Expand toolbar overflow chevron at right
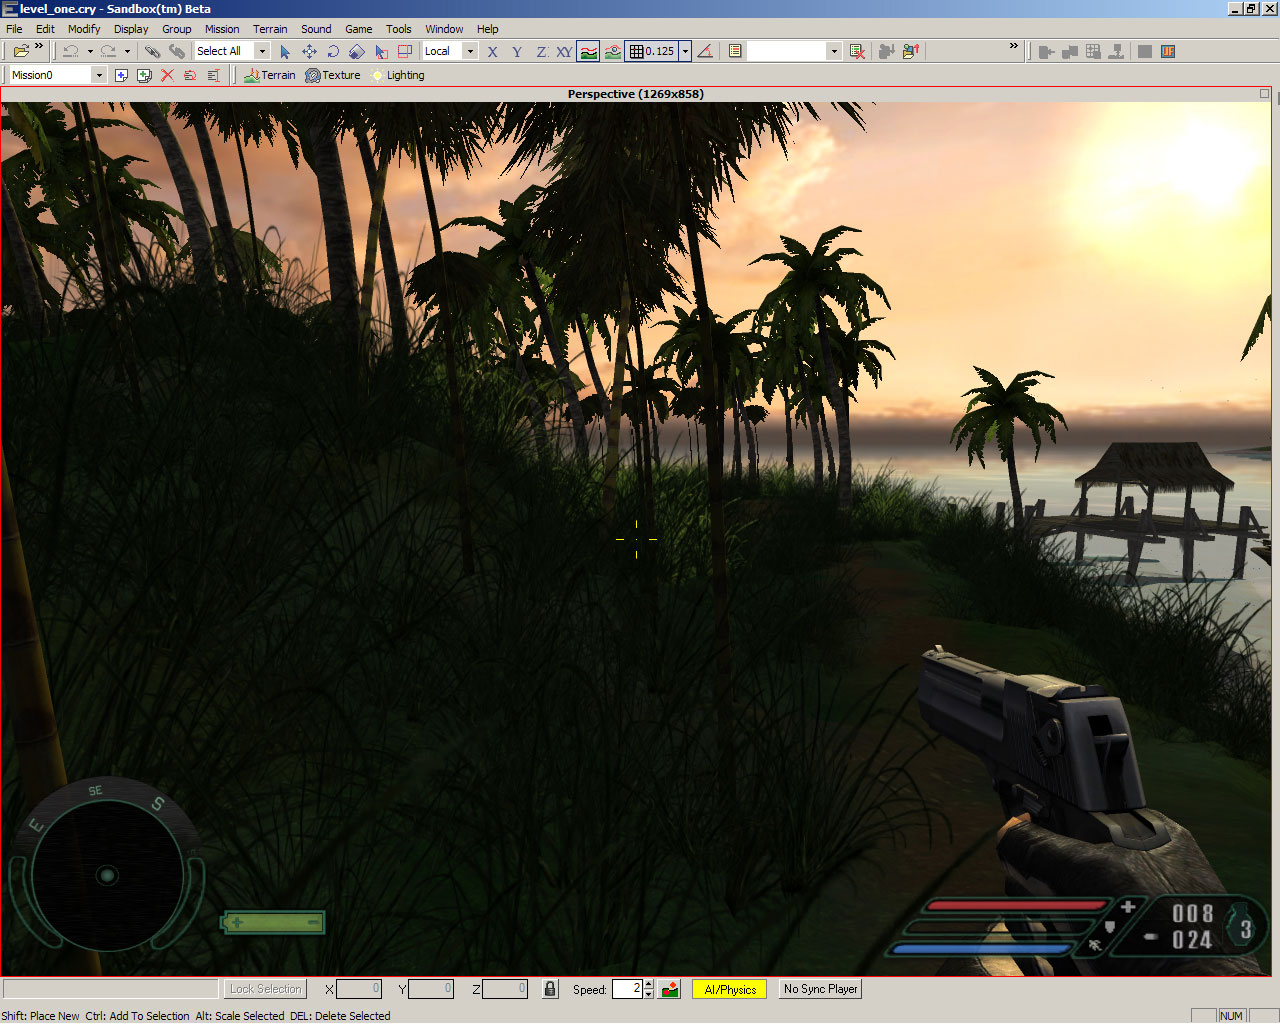1280x1024 pixels. pyautogui.click(x=1013, y=46)
